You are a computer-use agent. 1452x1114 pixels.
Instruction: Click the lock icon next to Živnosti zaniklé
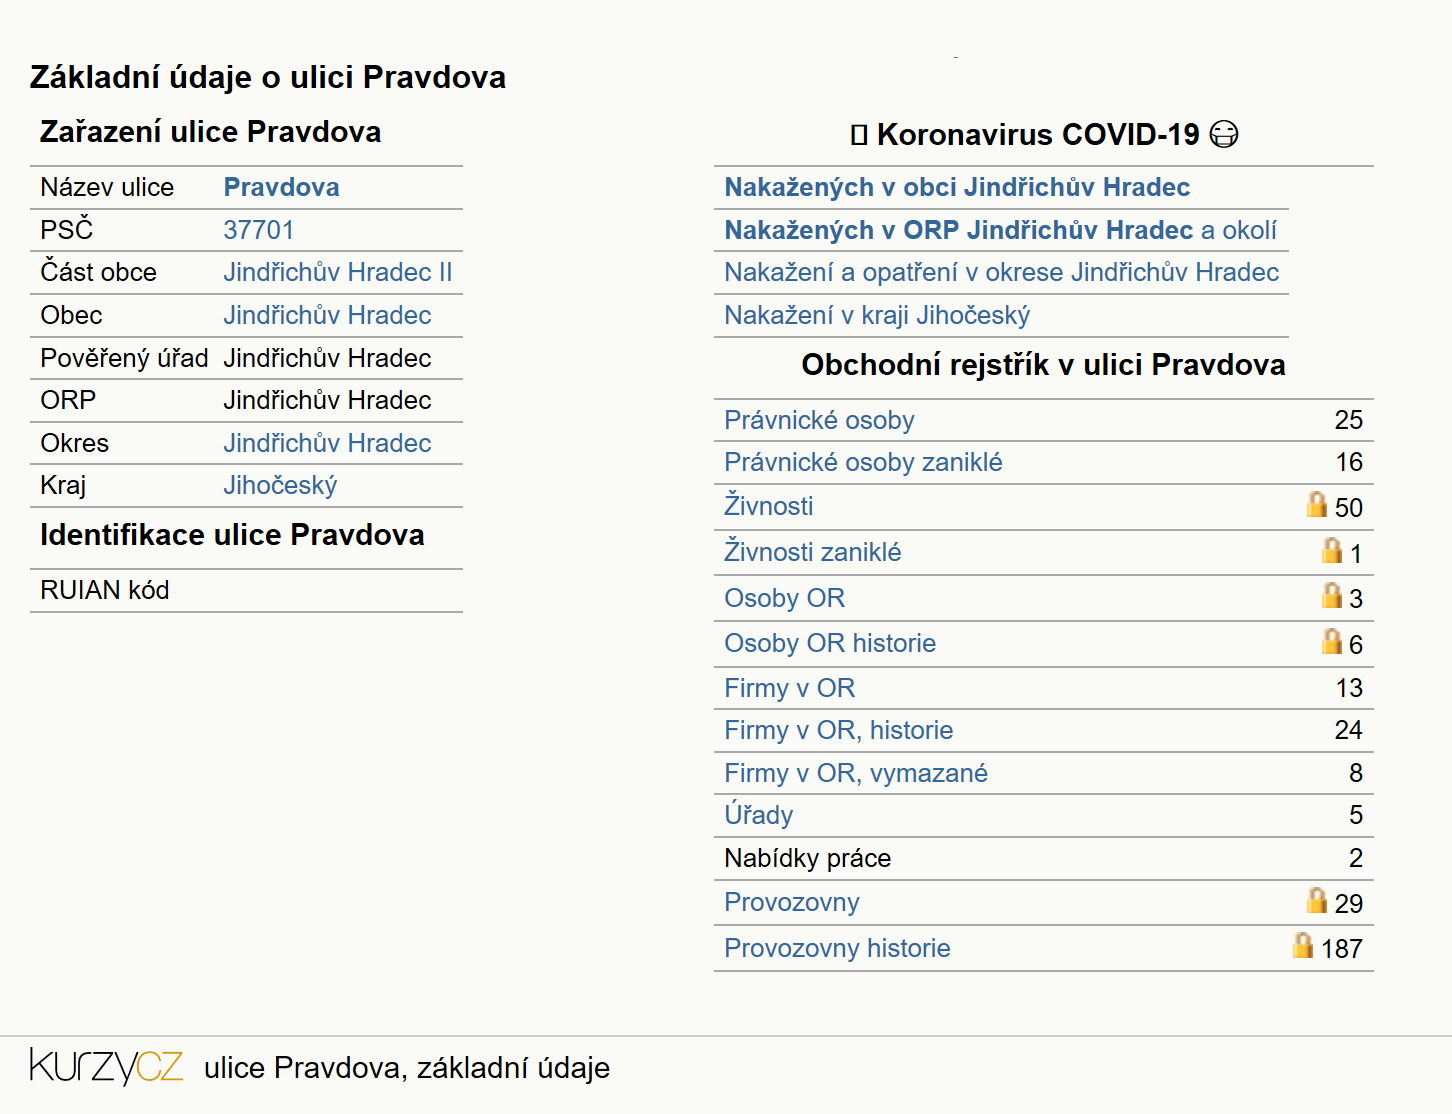(1332, 550)
